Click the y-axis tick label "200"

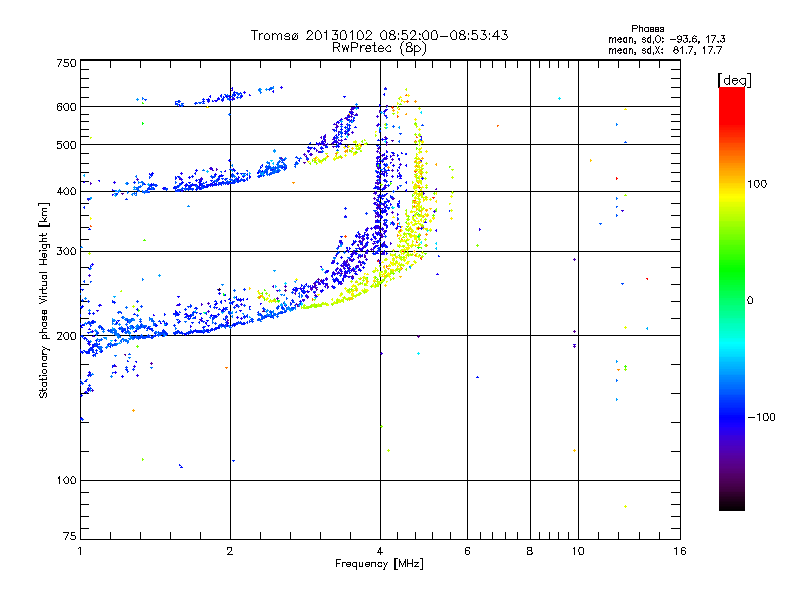point(67,336)
